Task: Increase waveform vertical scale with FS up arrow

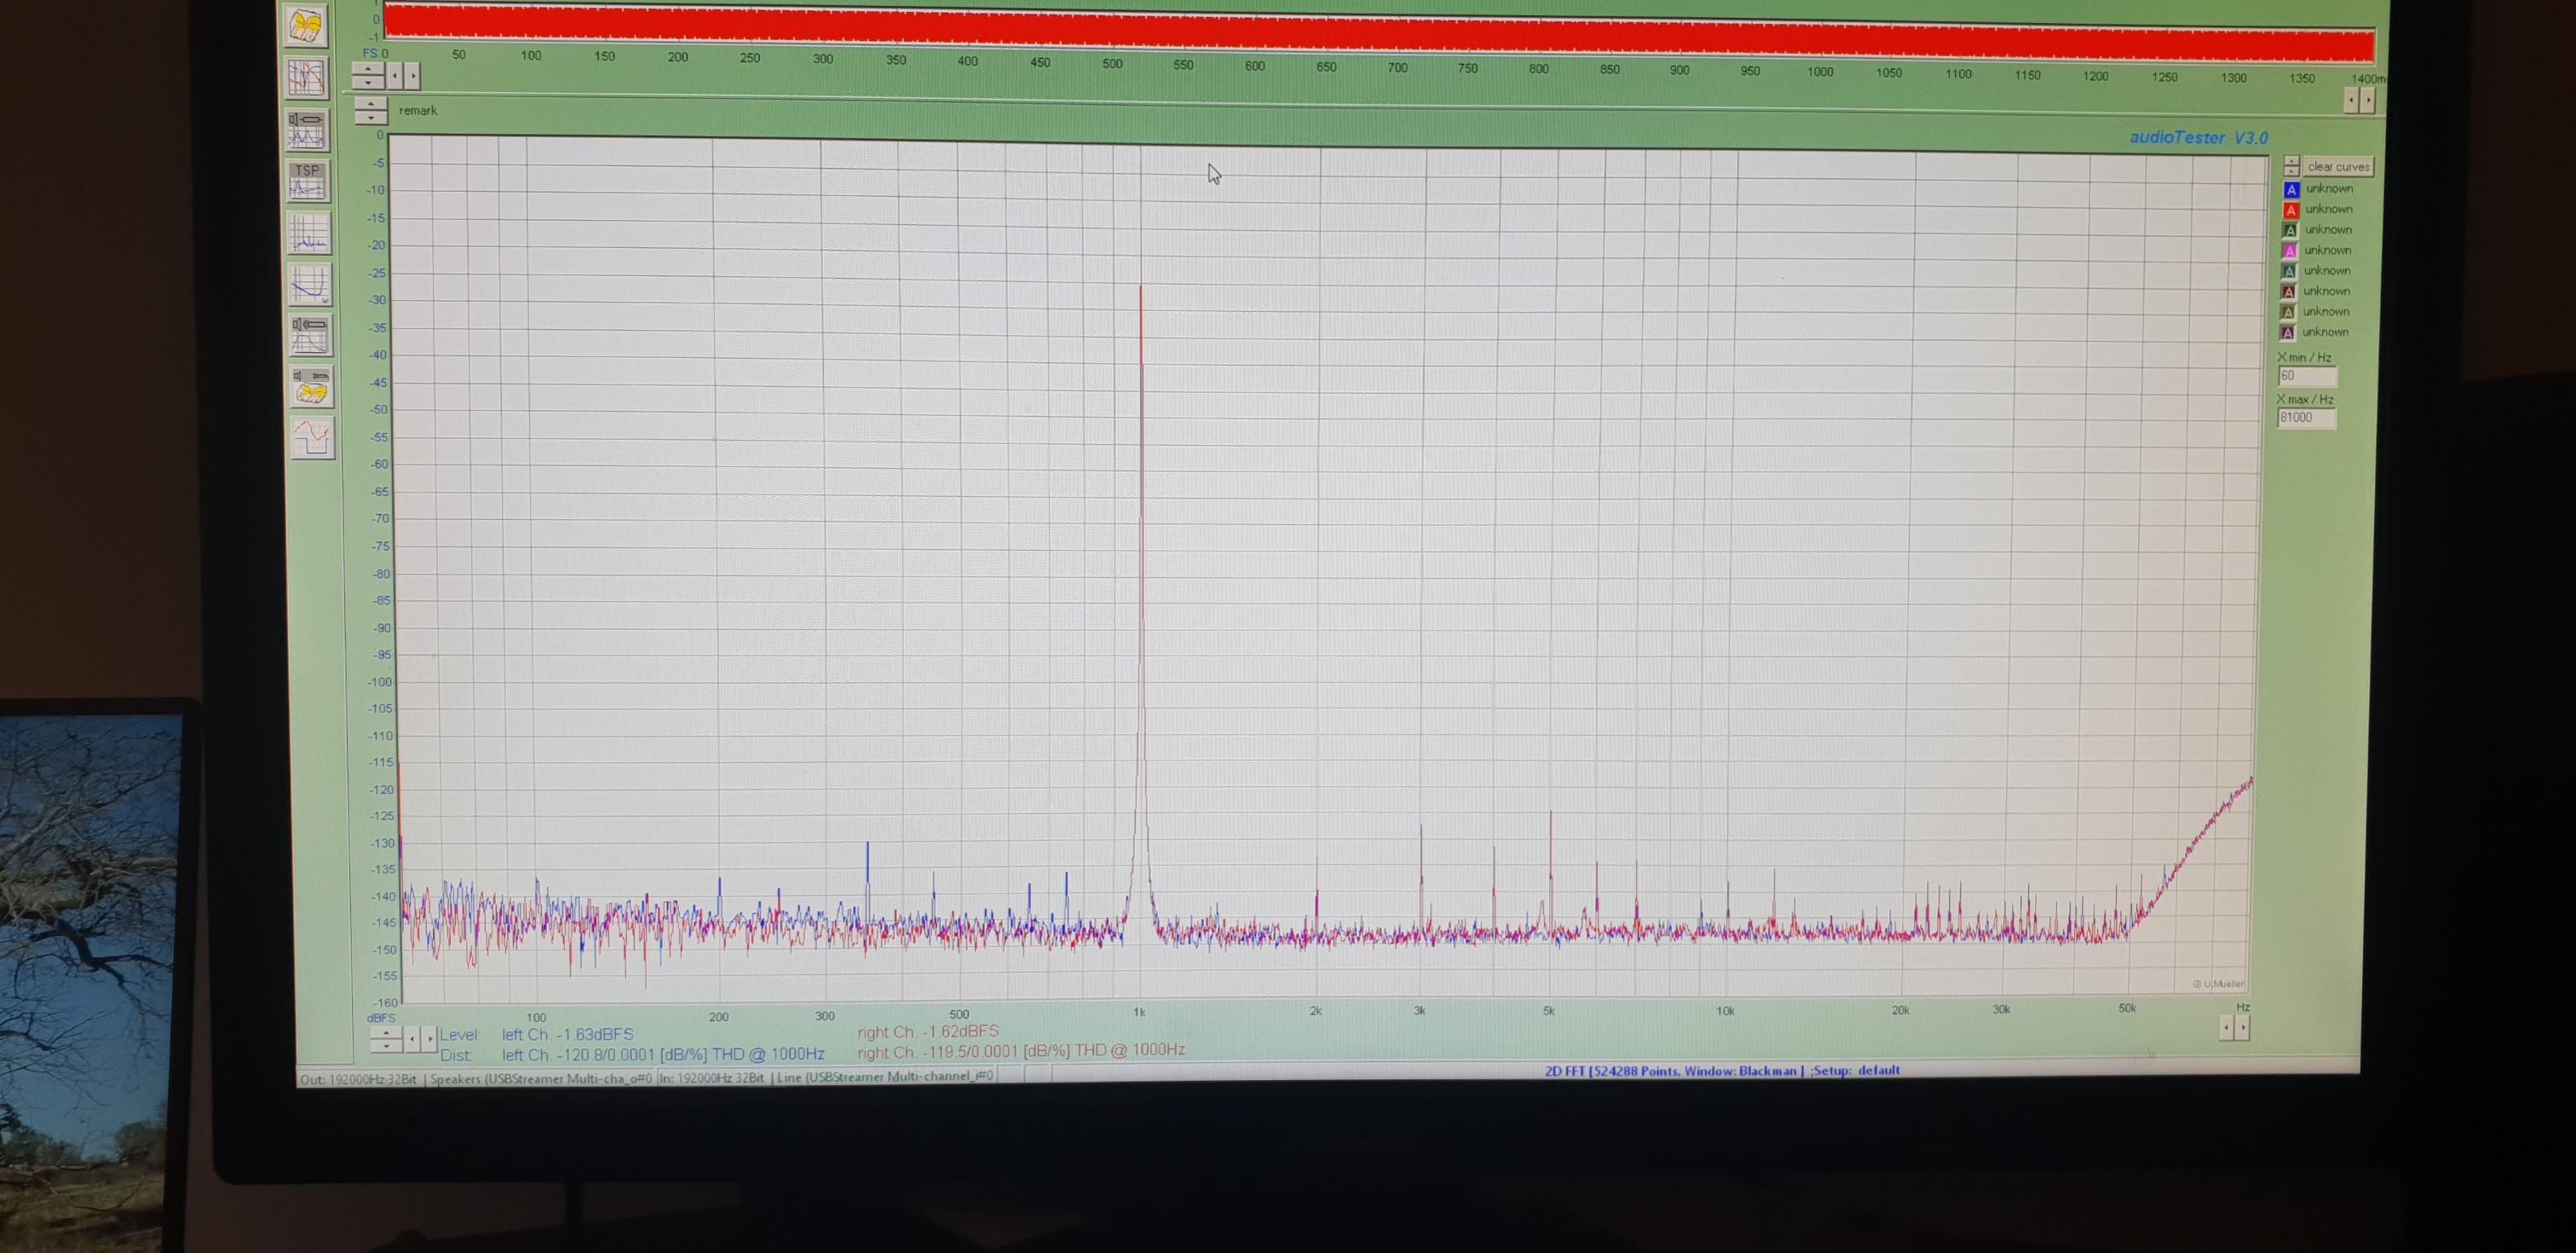Action: pyautogui.click(x=368, y=69)
